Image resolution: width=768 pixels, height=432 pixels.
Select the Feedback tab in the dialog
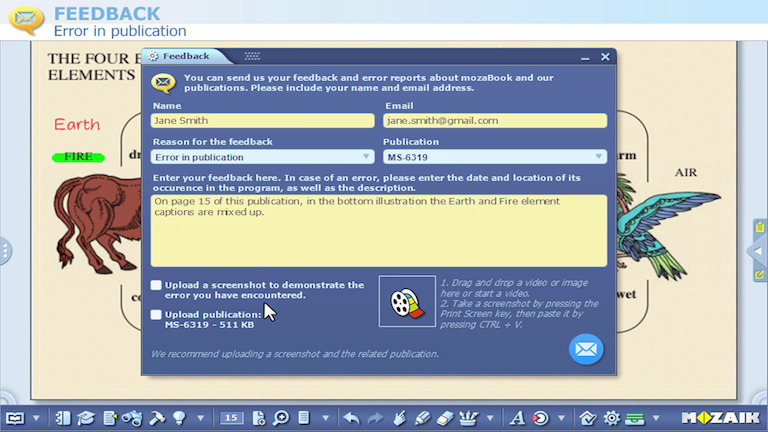185,57
